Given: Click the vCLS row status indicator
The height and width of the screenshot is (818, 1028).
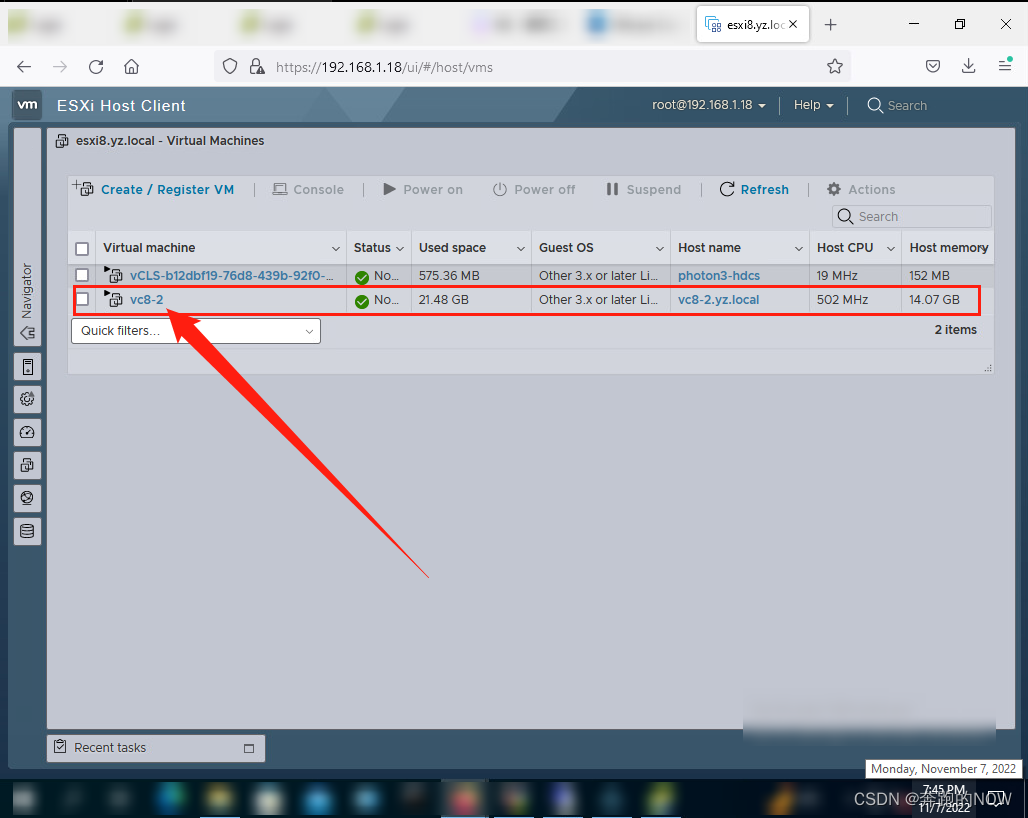Looking at the screenshot, I should [362, 277].
